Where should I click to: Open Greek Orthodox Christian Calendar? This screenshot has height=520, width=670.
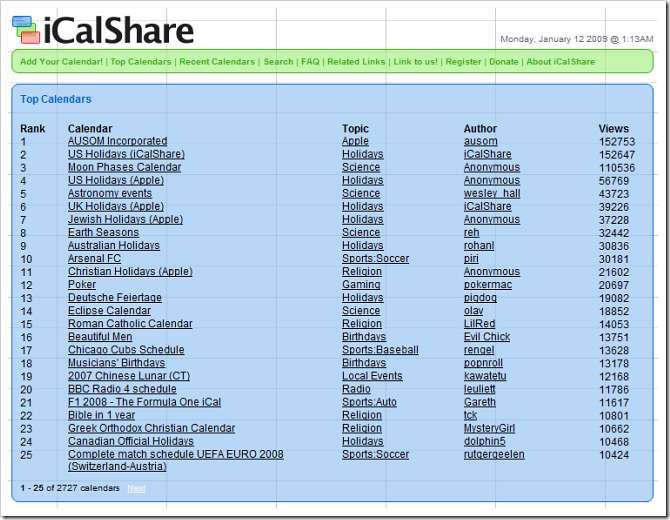coord(152,428)
